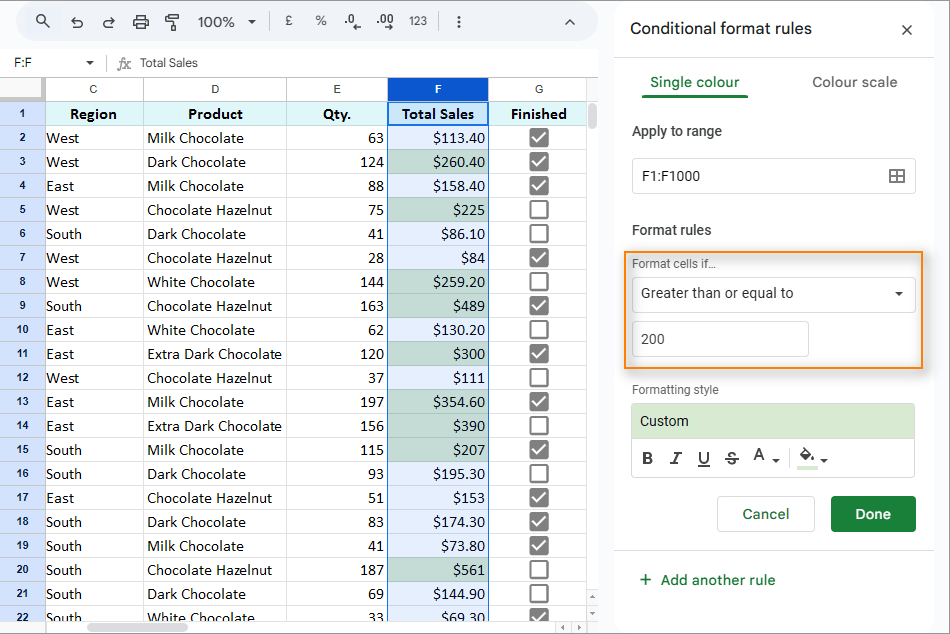This screenshot has width=950, height=634.
Task: Apply bold in Formatting style
Action: [x=647, y=458]
